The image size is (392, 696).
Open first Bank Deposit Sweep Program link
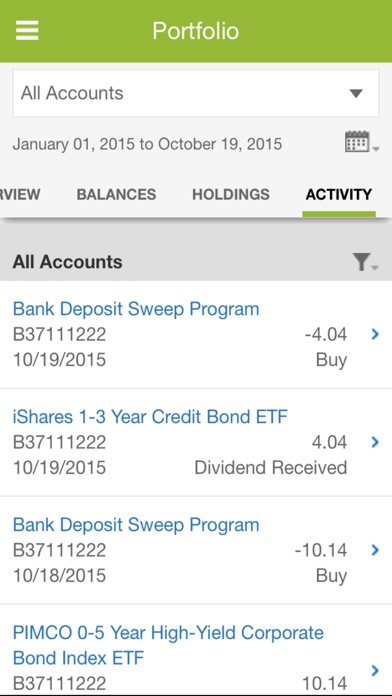[136, 308]
